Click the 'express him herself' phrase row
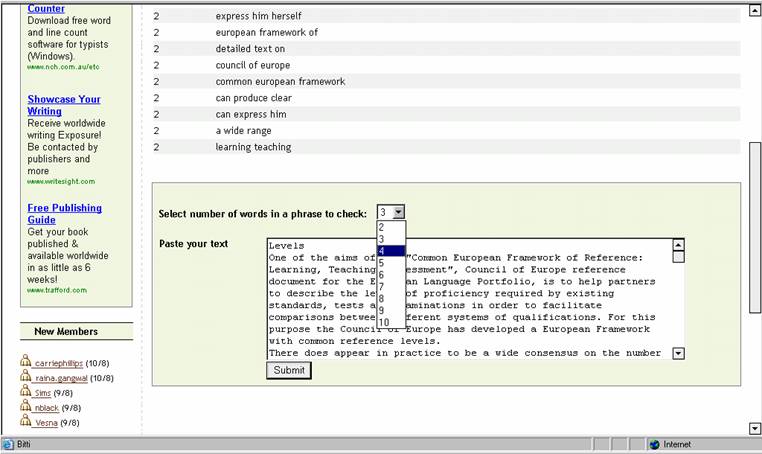Viewport: 762px width, 454px height. click(x=446, y=16)
